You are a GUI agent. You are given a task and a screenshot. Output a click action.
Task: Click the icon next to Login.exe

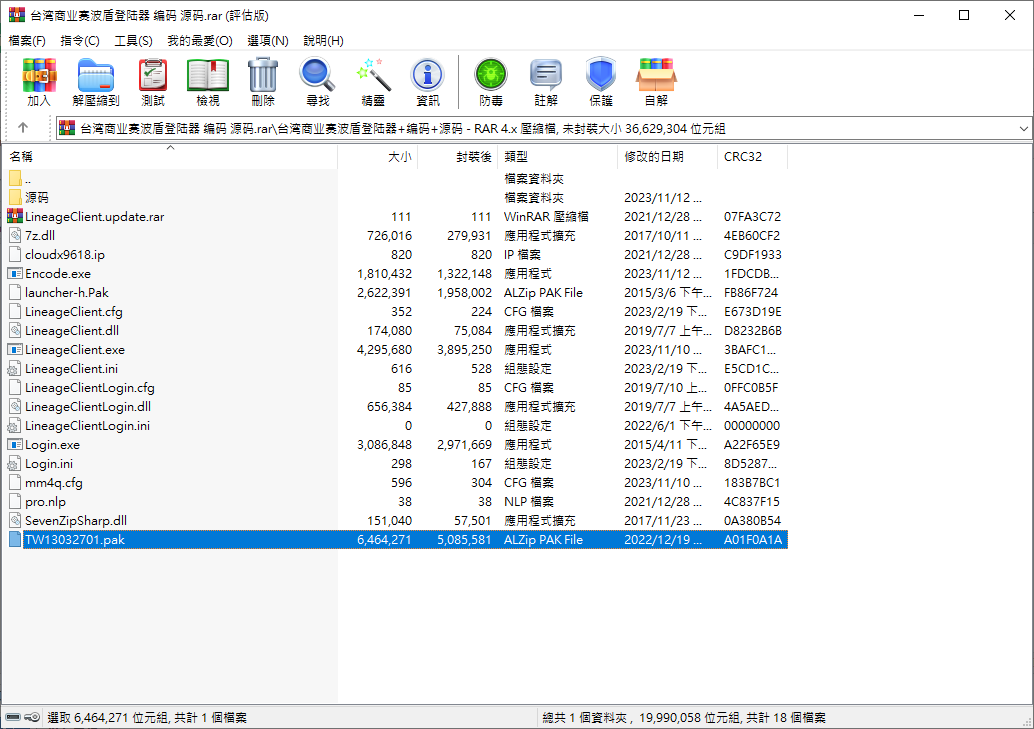(15, 445)
